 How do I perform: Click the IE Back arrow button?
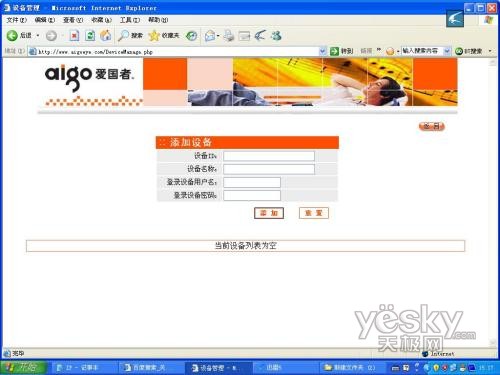pyautogui.click(x=12, y=35)
